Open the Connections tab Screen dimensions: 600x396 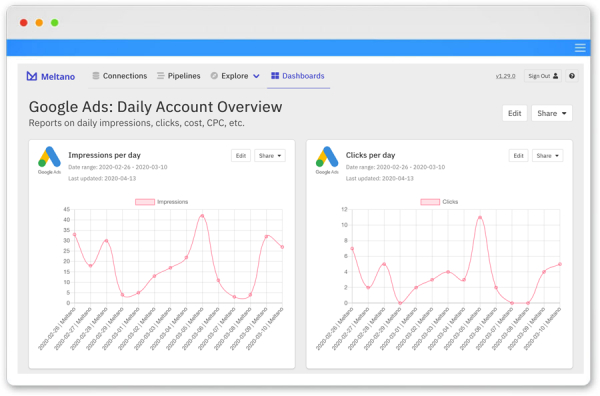point(120,76)
